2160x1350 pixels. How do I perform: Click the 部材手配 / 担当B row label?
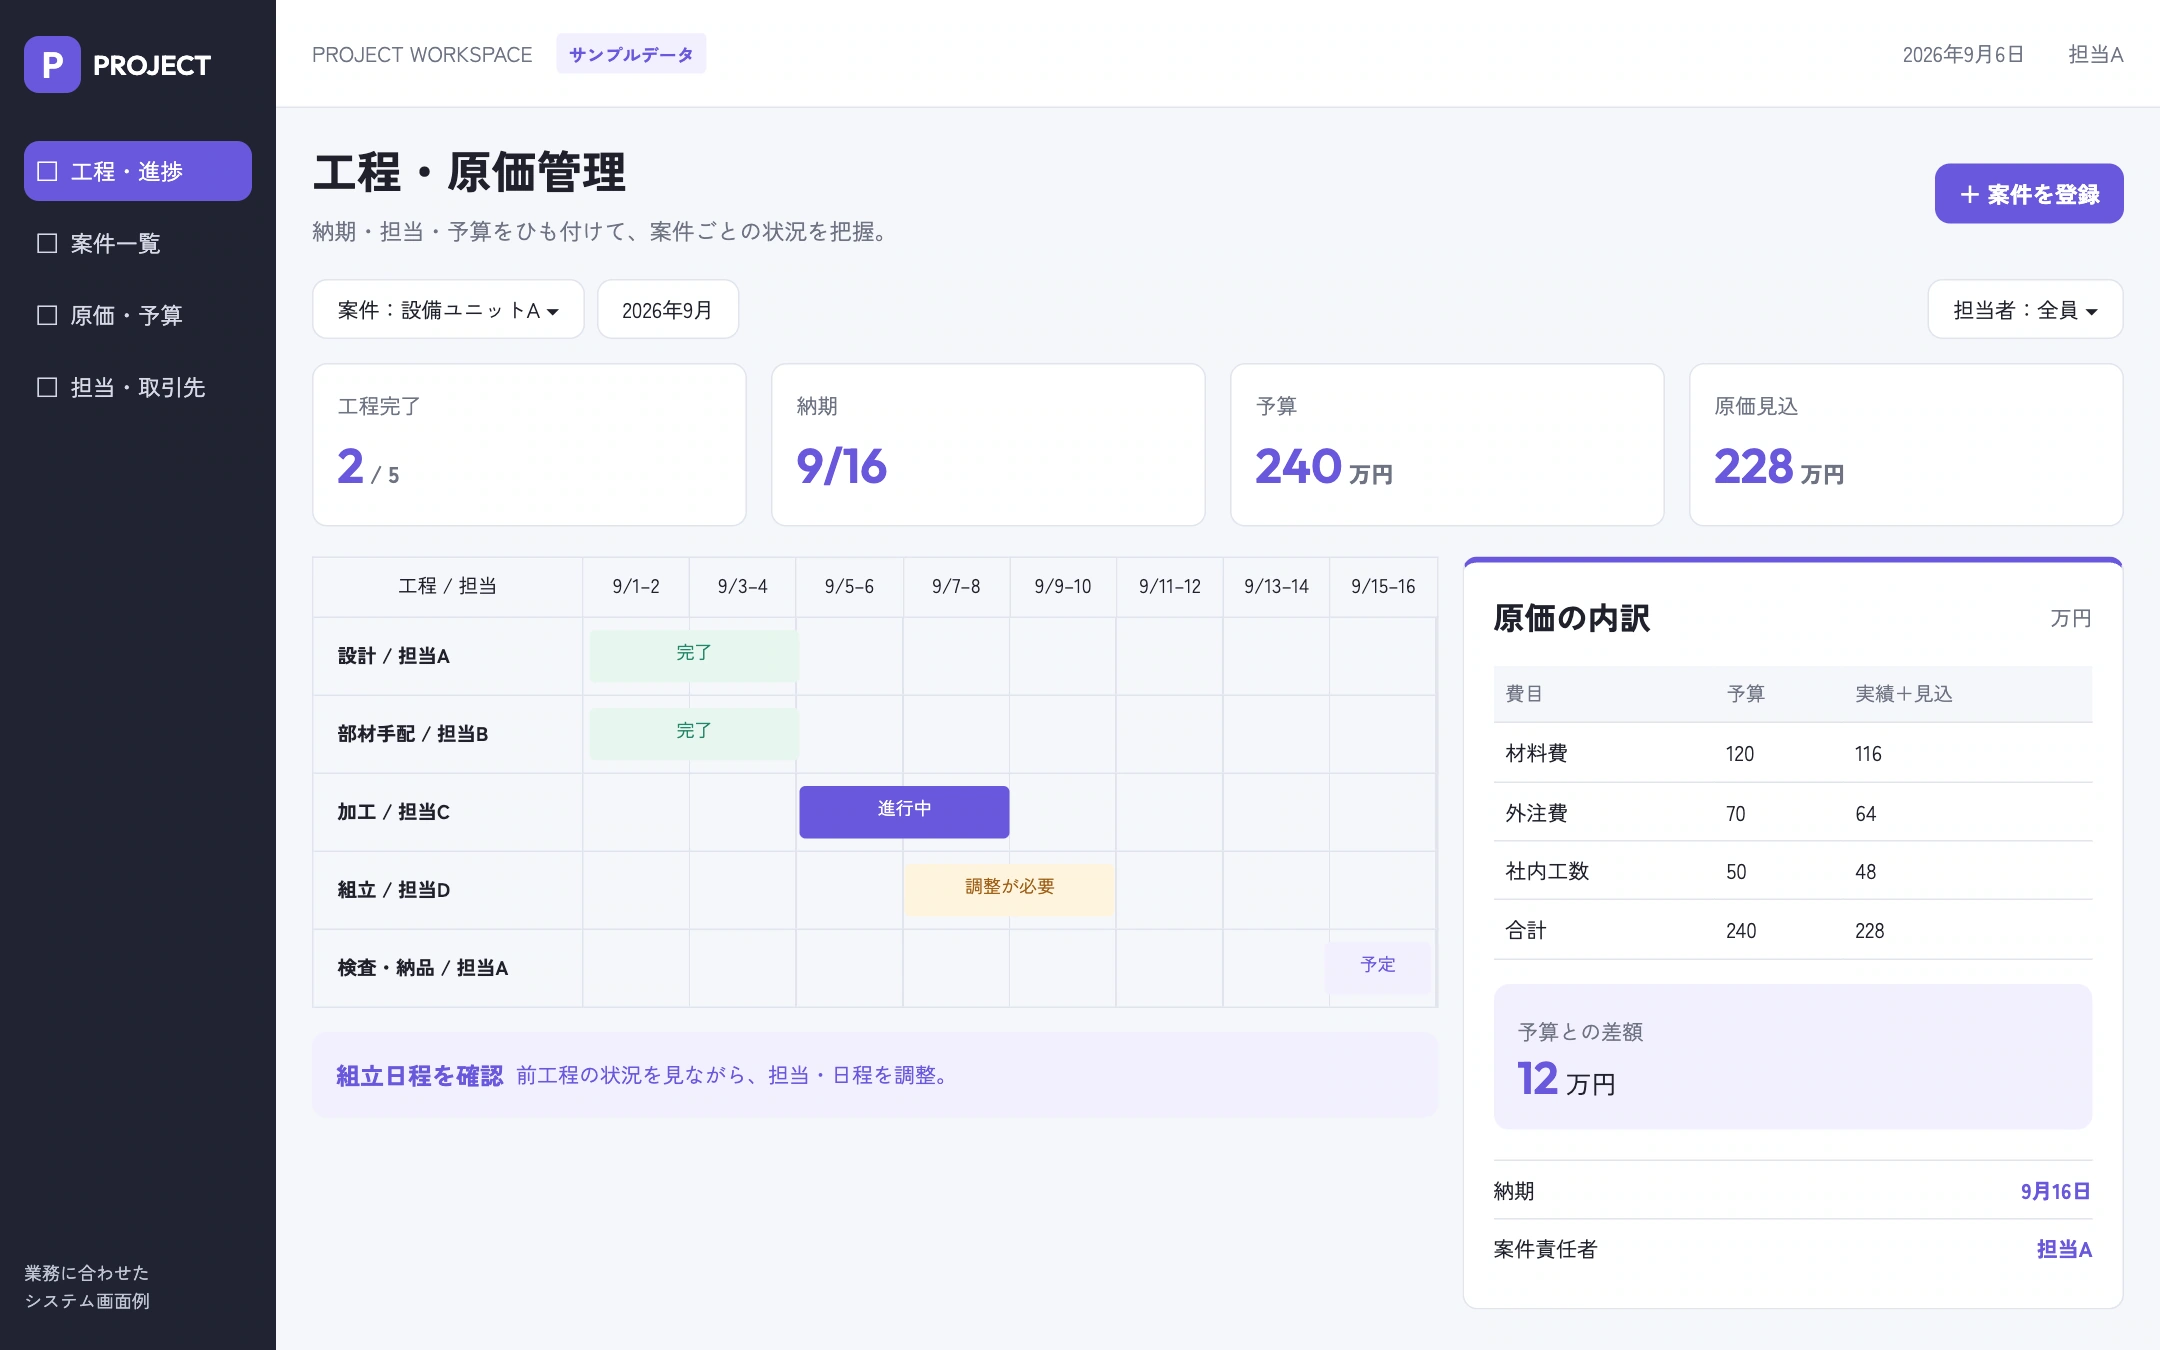[x=413, y=734]
